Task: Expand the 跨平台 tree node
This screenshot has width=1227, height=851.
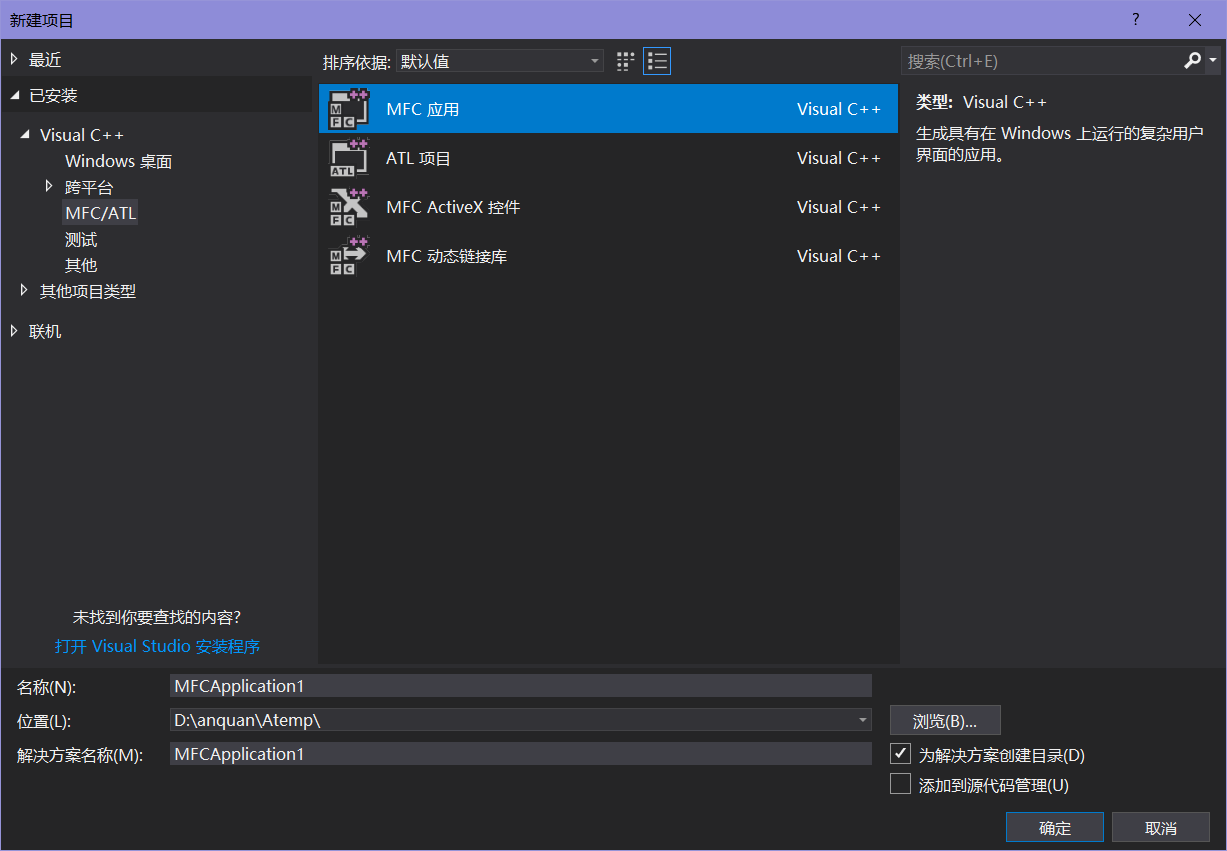Action: pos(49,186)
